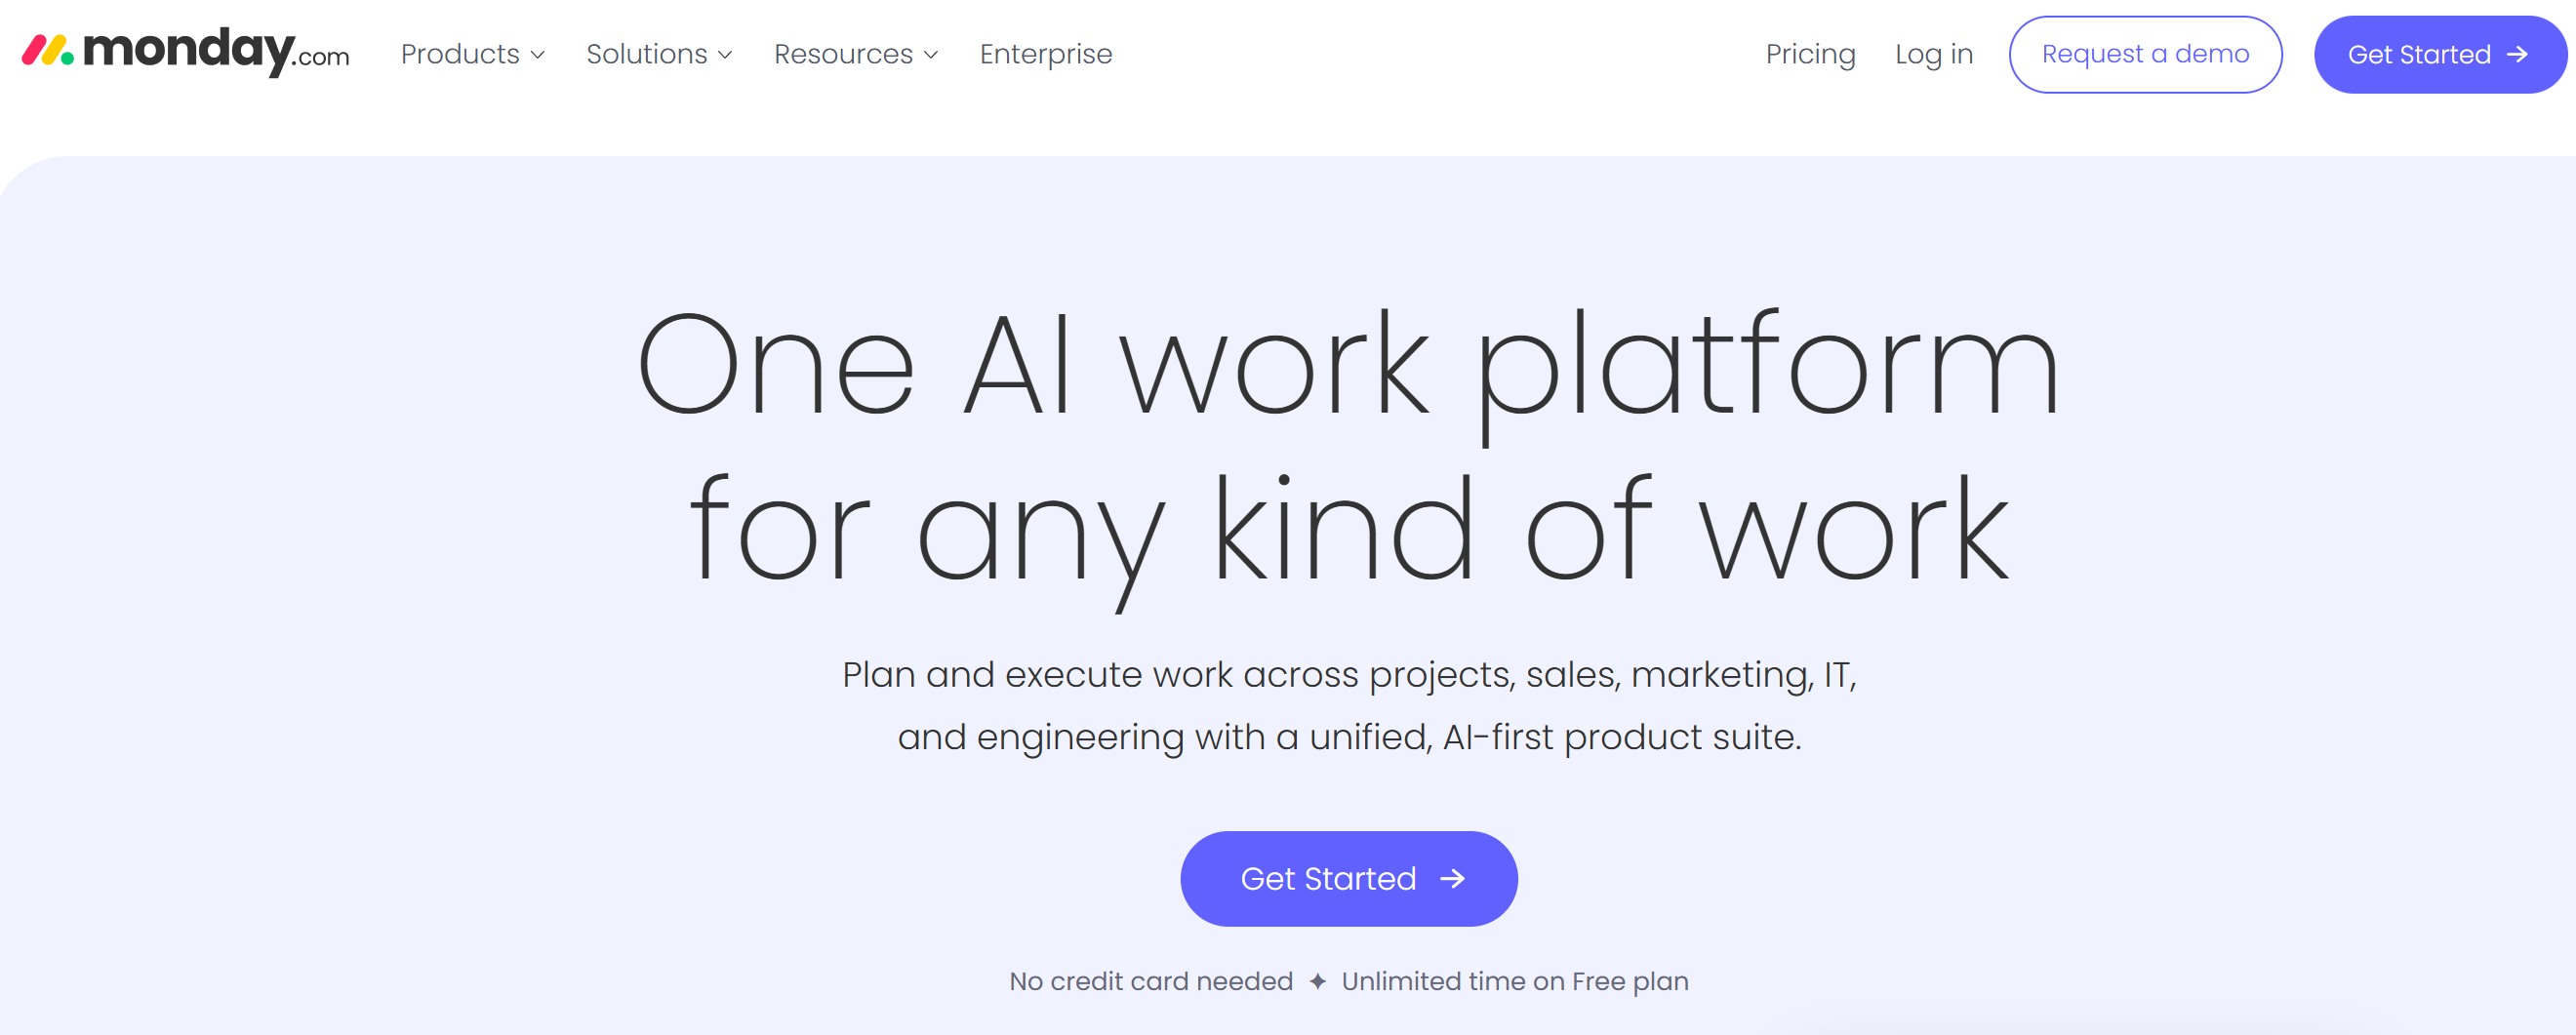Click the colorful monday.com logo mark

(47, 51)
